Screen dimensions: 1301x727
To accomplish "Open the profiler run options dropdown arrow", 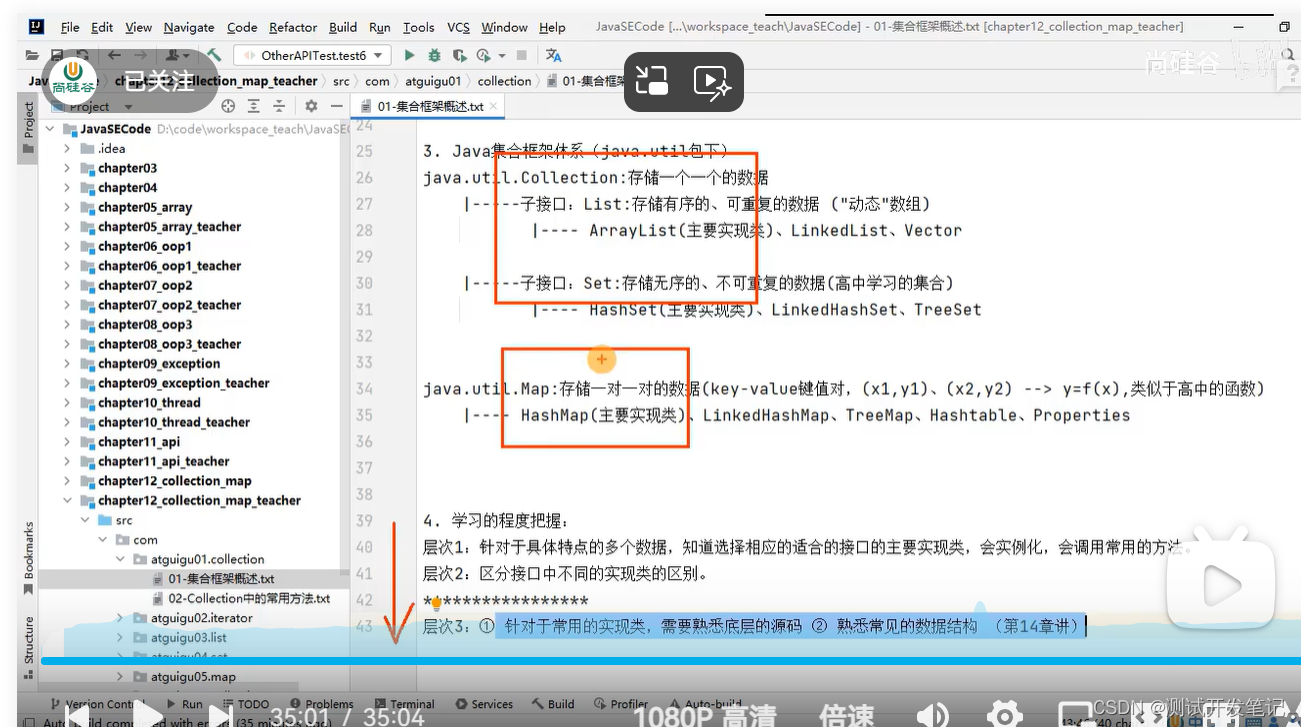I will click(x=501, y=56).
